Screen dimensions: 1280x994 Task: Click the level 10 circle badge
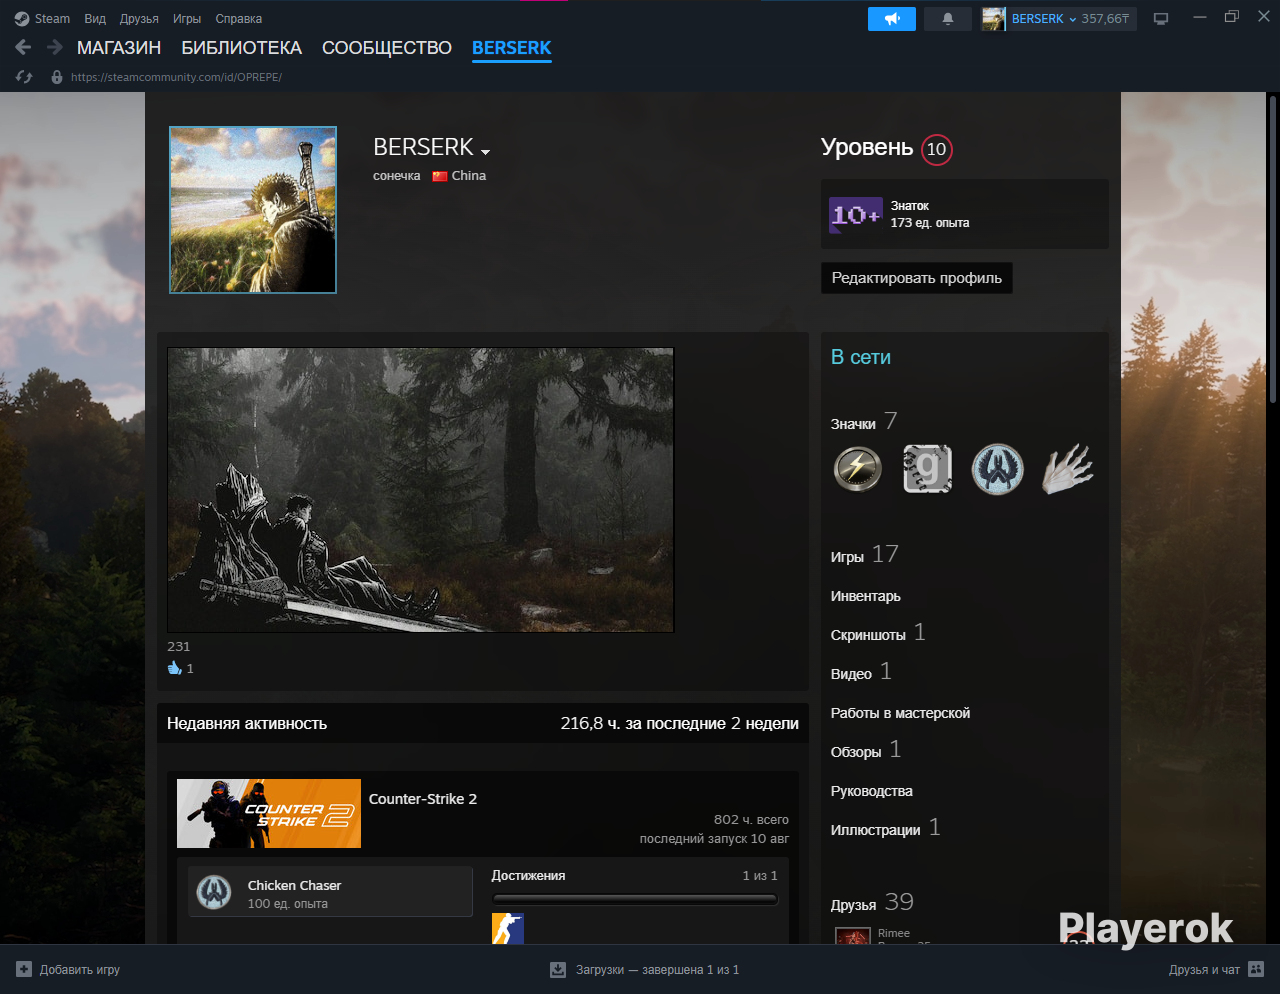pyautogui.click(x=936, y=149)
